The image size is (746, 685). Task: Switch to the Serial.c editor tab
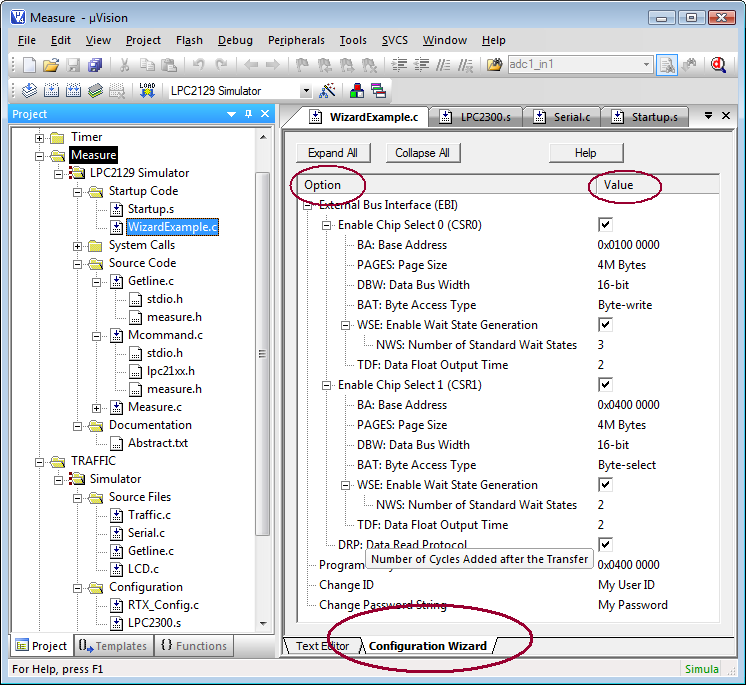click(563, 117)
